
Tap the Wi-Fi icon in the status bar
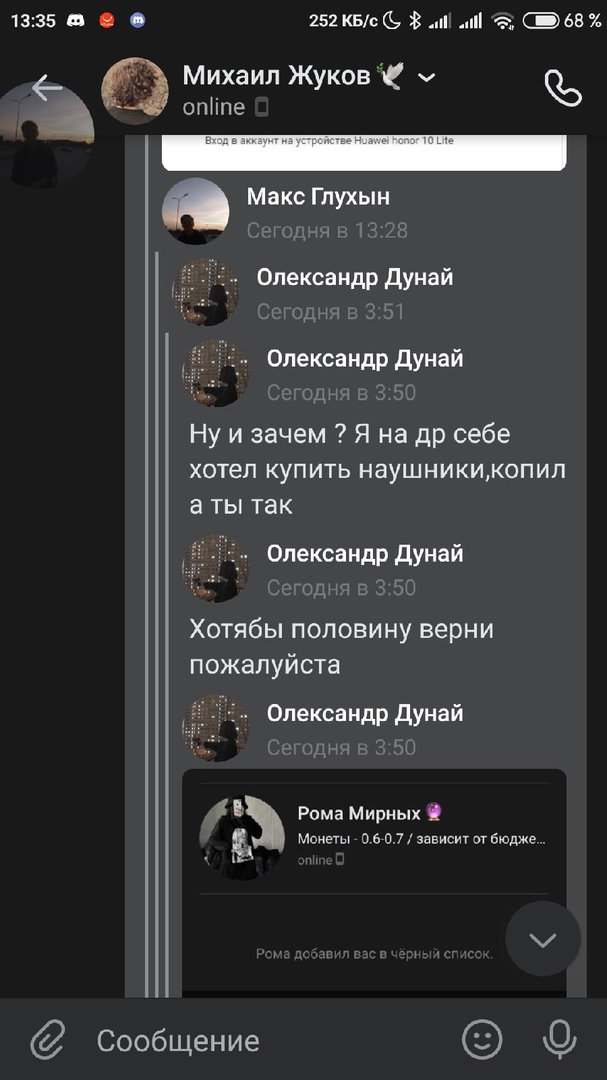point(503,20)
